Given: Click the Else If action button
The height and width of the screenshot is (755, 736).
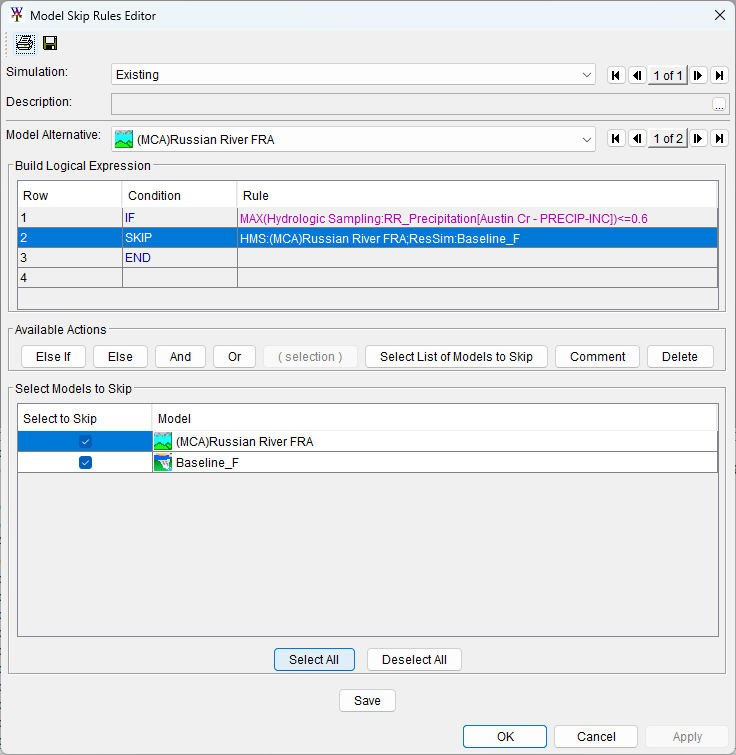Looking at the screenshot, I should 53,357.
